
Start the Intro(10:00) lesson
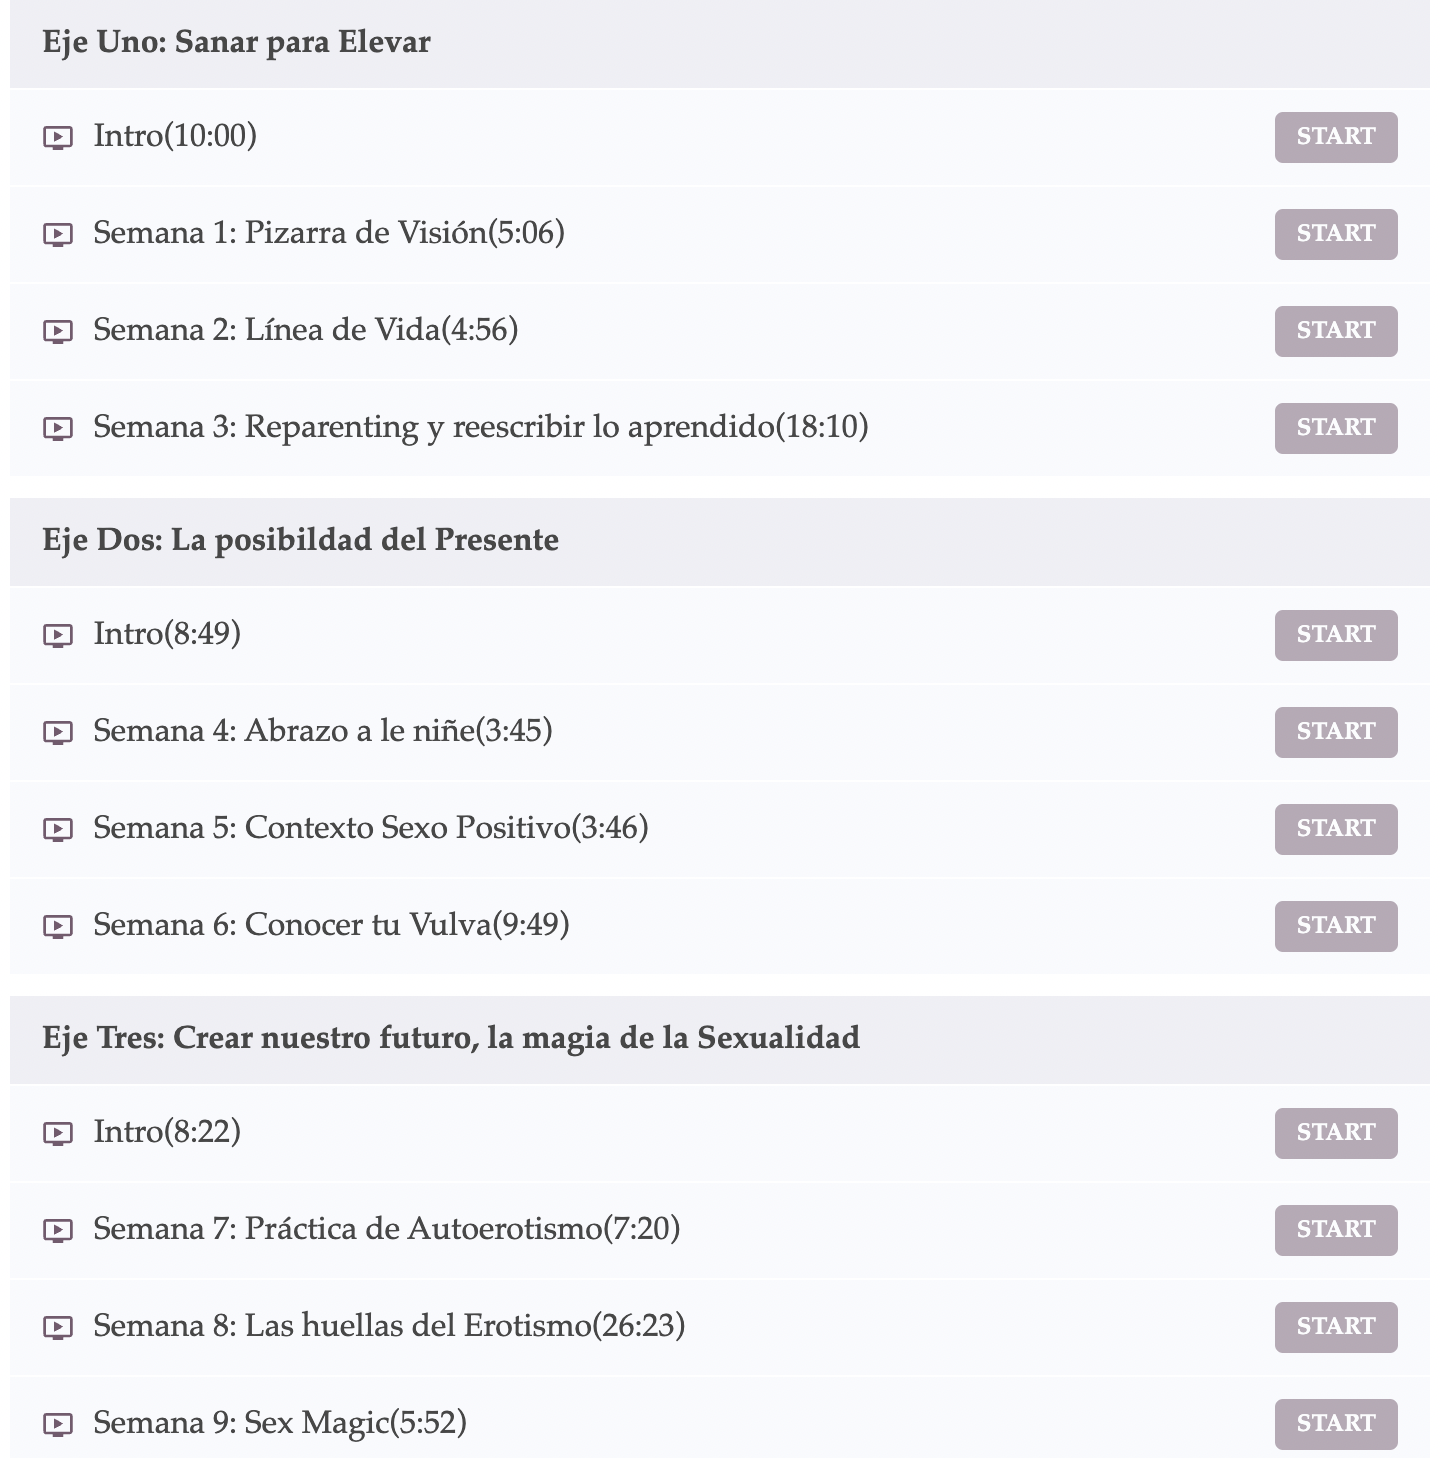point(1336,137)
